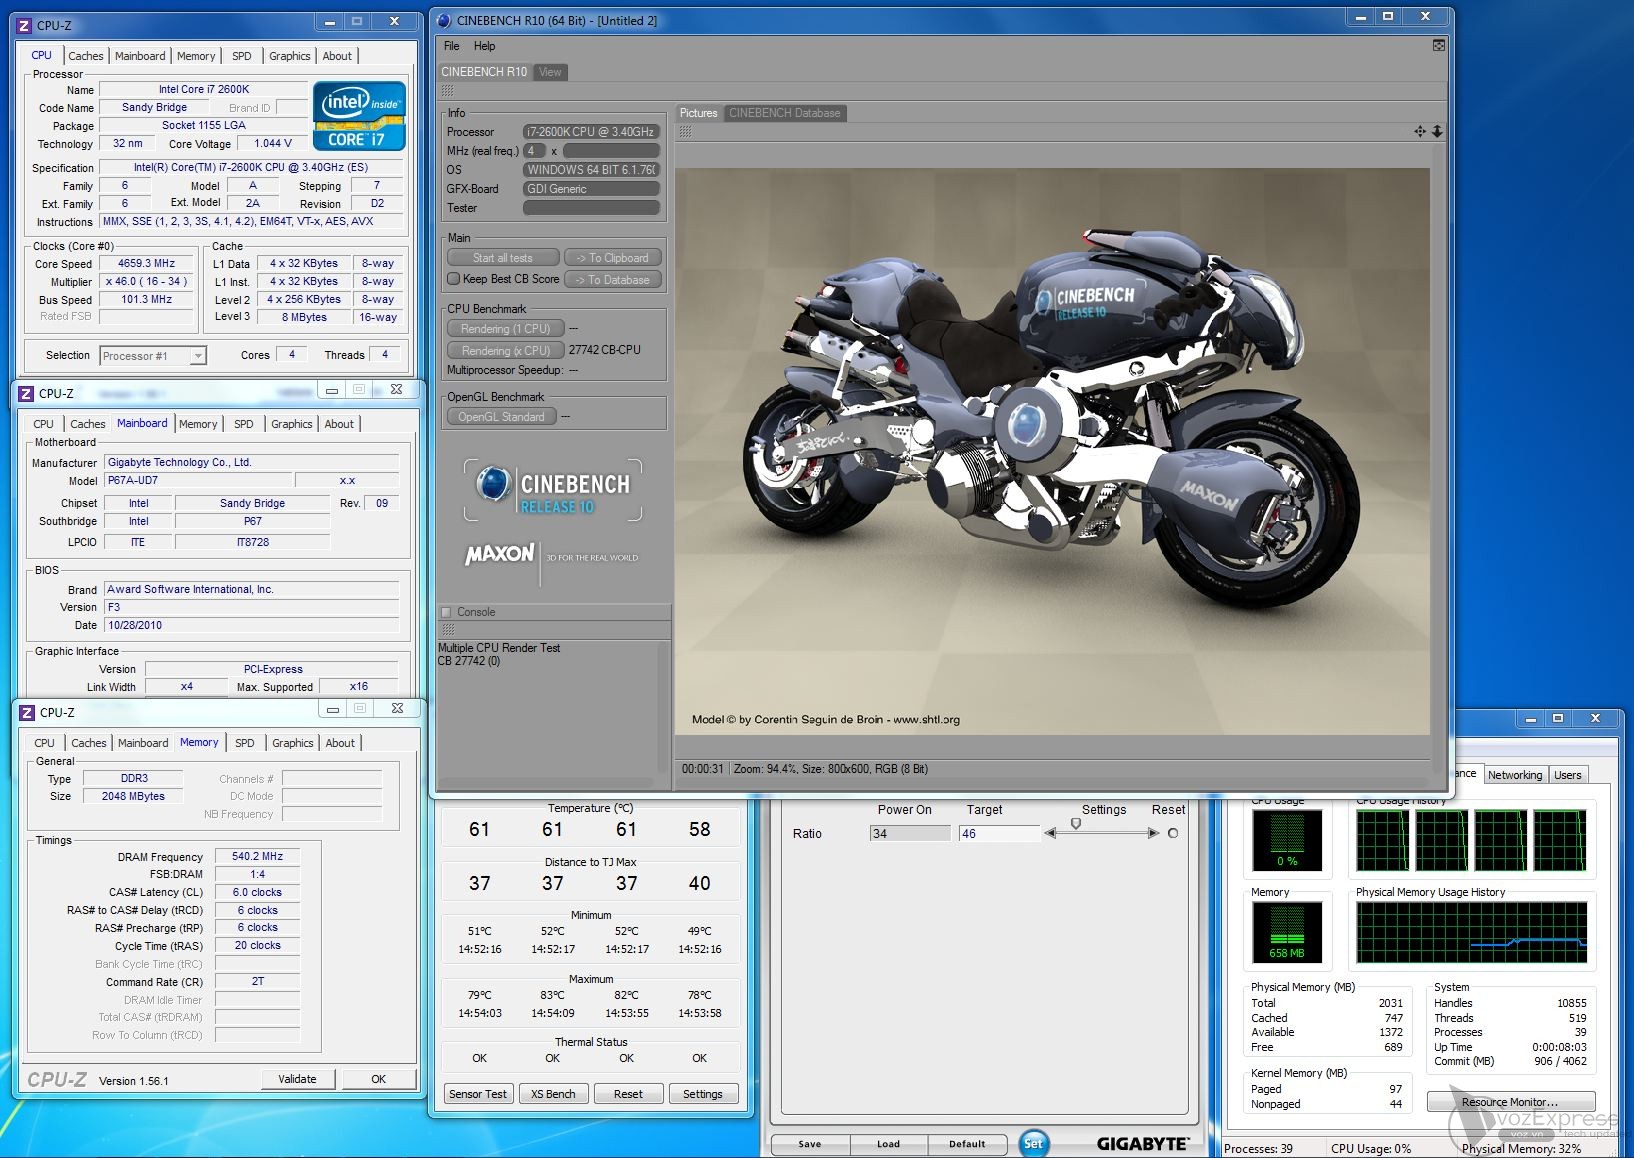Click the To Database button
This screenshot has height=1158, width=1634.
(x=613, y=280)
